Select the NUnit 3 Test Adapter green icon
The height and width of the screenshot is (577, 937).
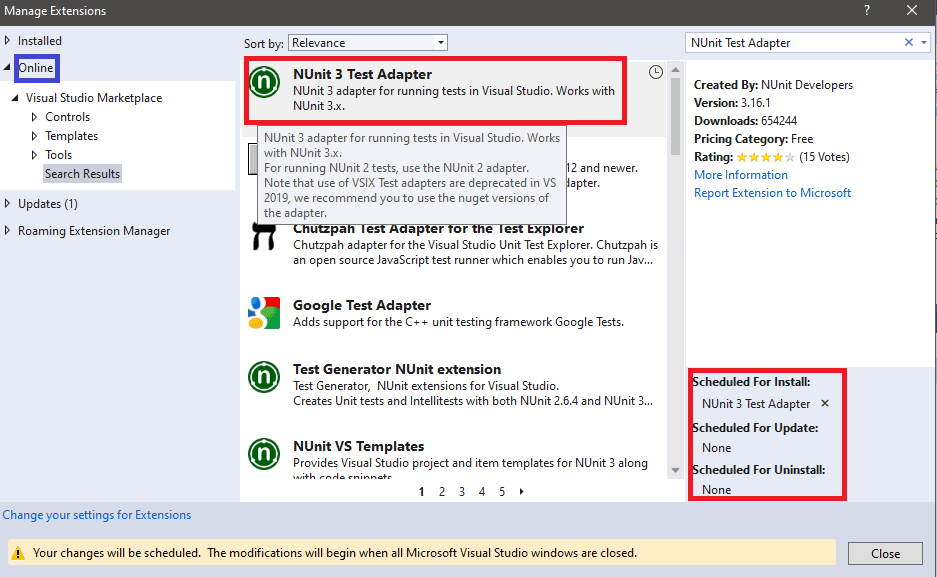263,83
